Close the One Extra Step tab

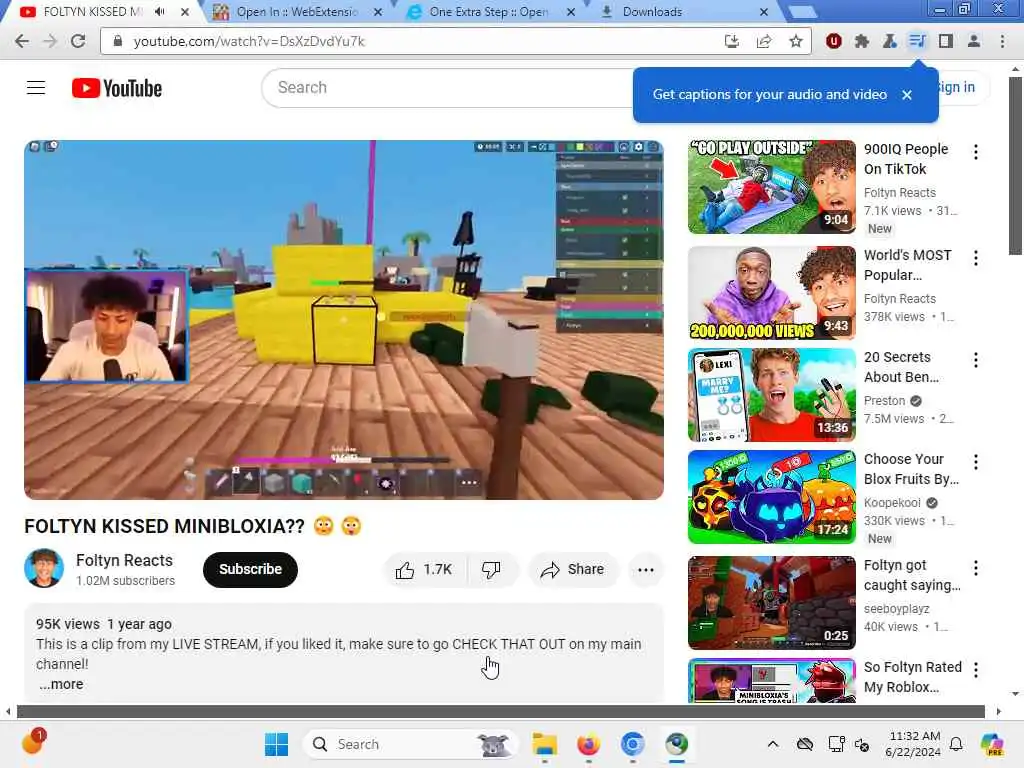click(571, 12)
